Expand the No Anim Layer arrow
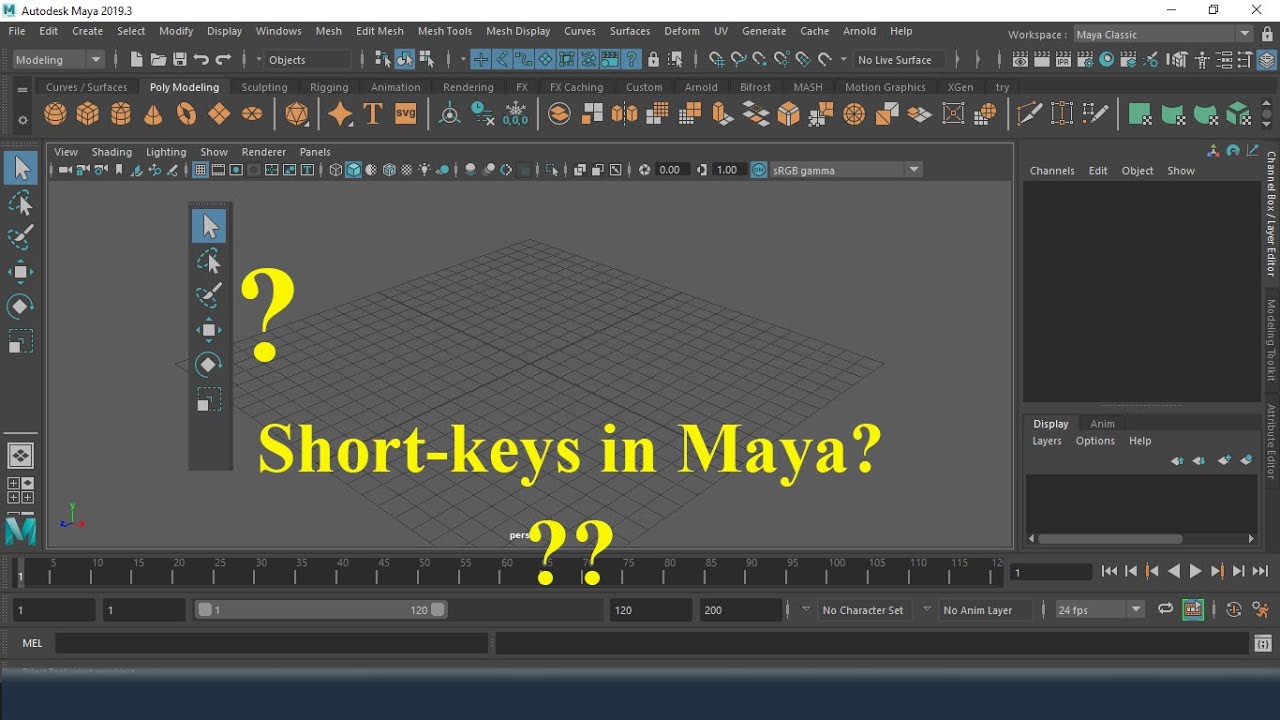Viewport: 1280px width, 720px height. 927,609
